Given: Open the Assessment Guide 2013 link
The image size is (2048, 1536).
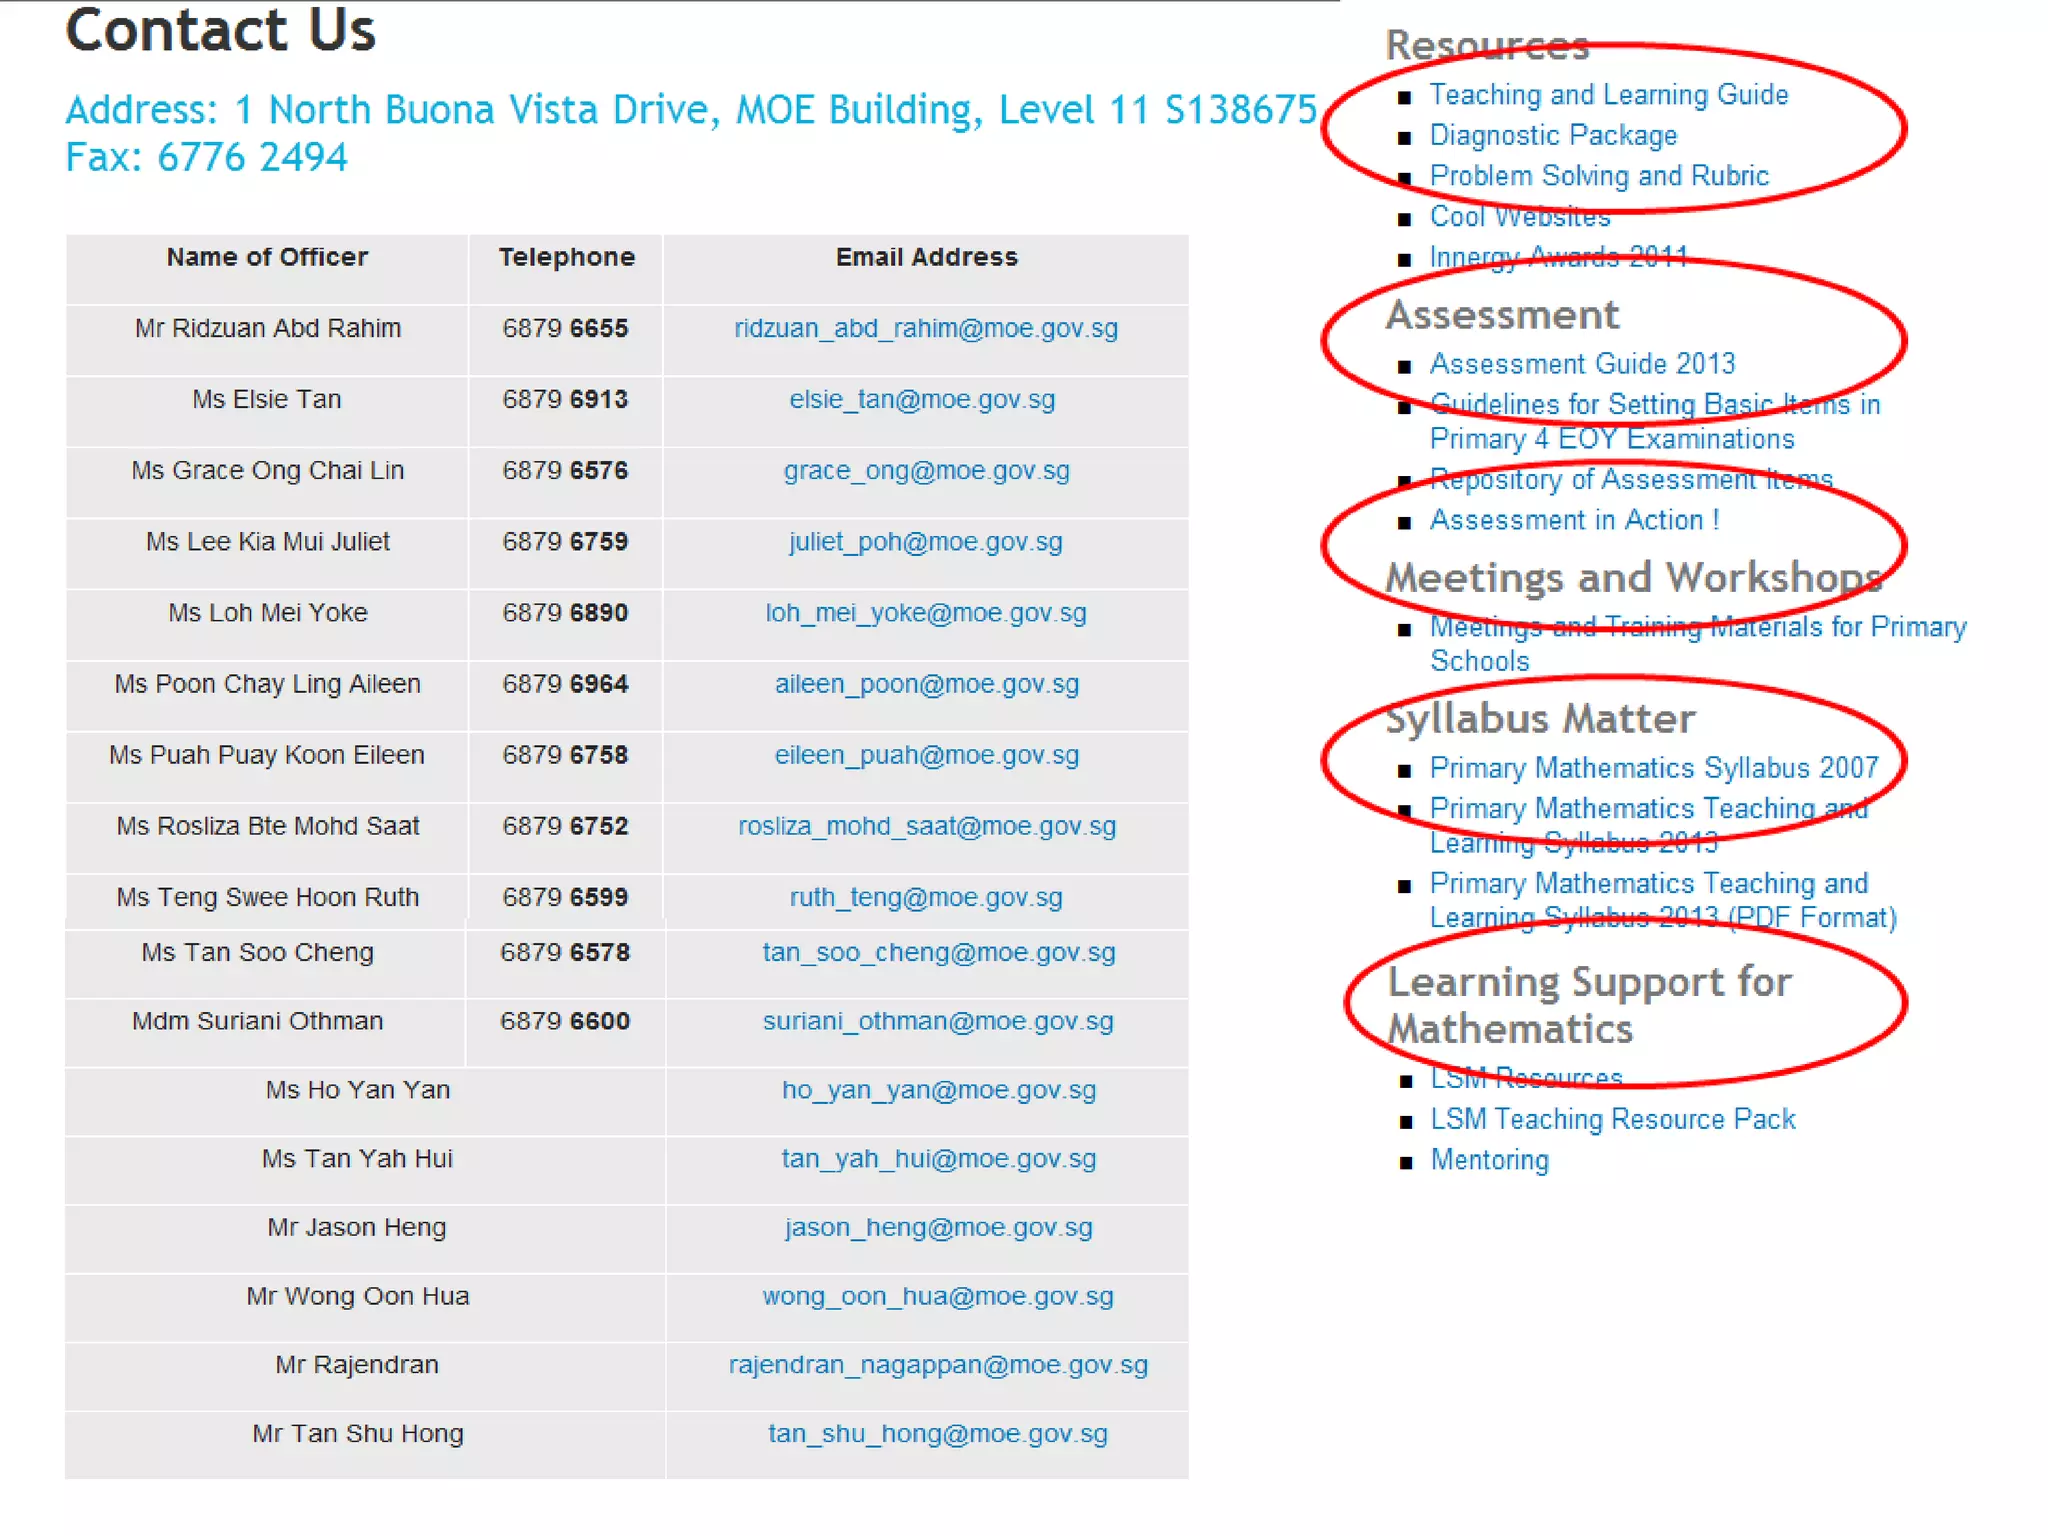Looking at the screenshot, I should [1582, 364].
